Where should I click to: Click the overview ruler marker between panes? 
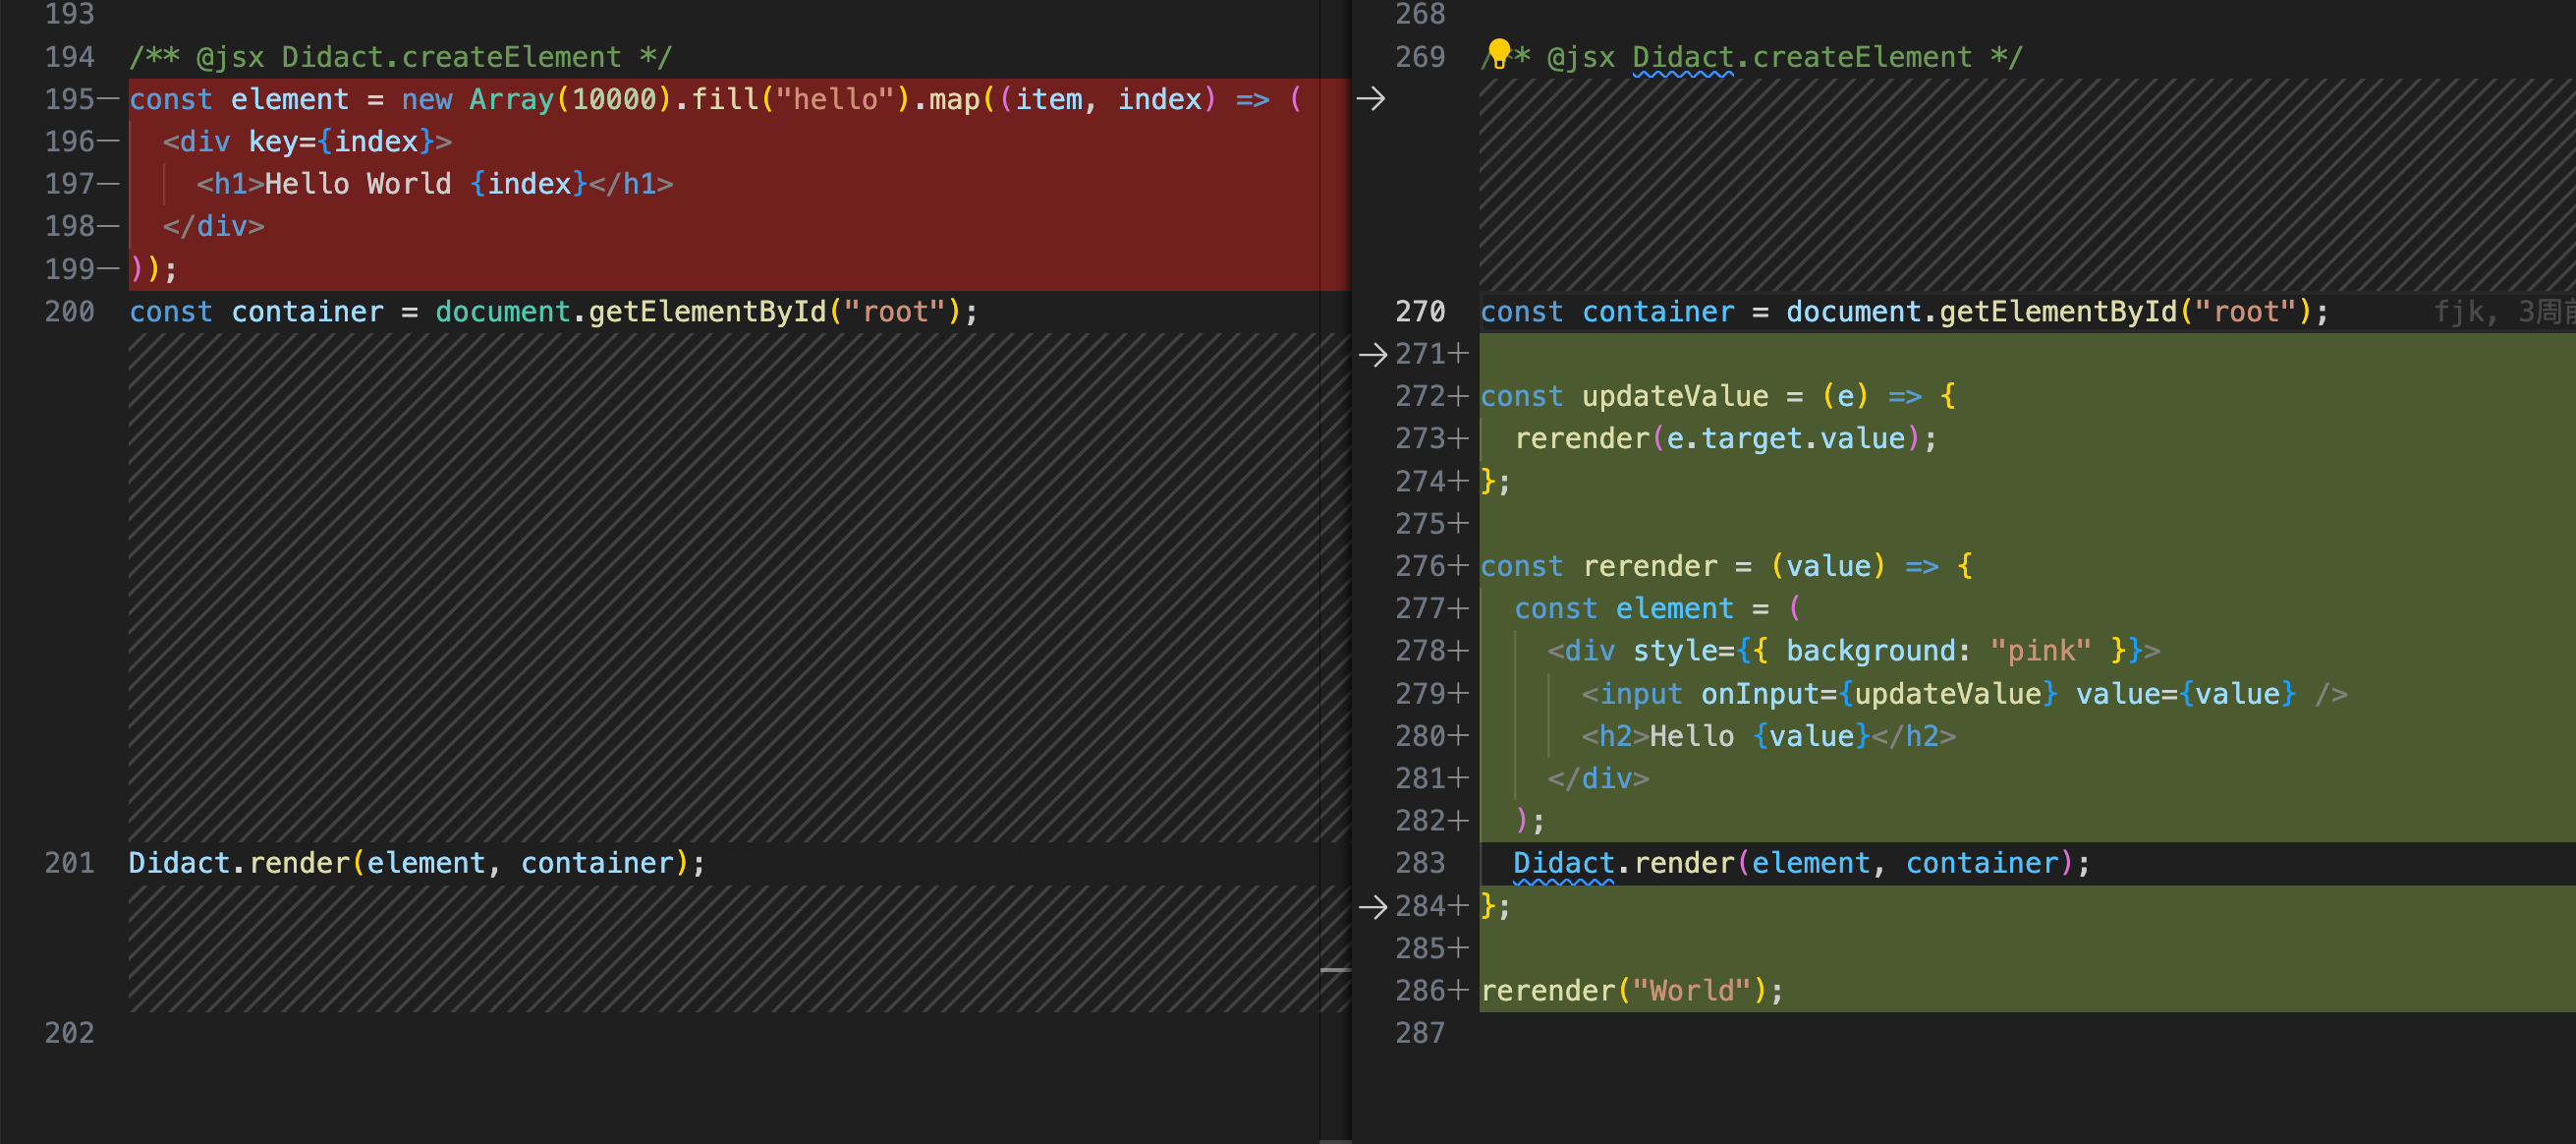point(1335,969)
